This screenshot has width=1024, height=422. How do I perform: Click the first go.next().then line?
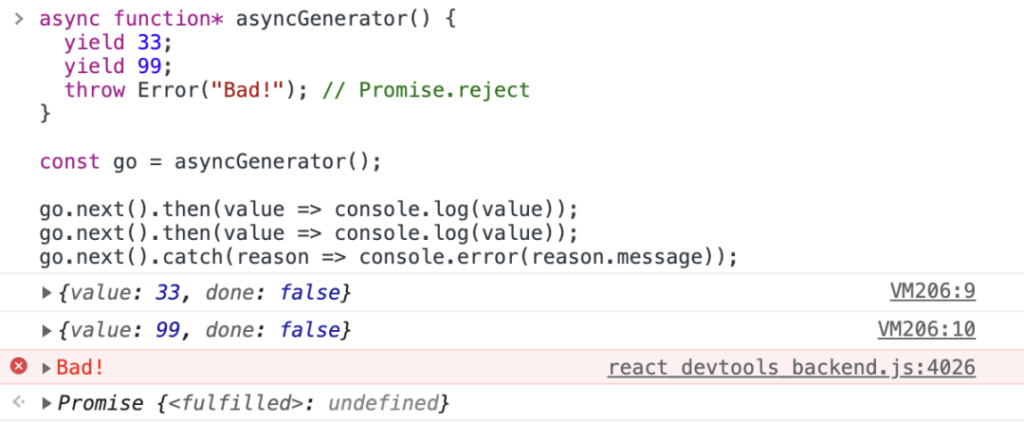click(x=309, y=210)
